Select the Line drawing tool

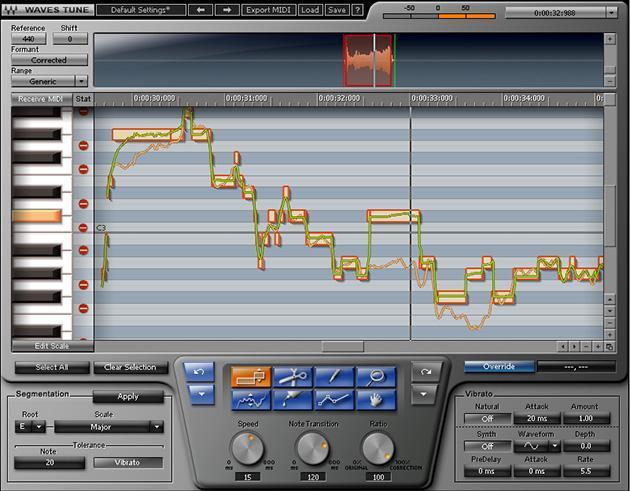click(x=334, y=399)
